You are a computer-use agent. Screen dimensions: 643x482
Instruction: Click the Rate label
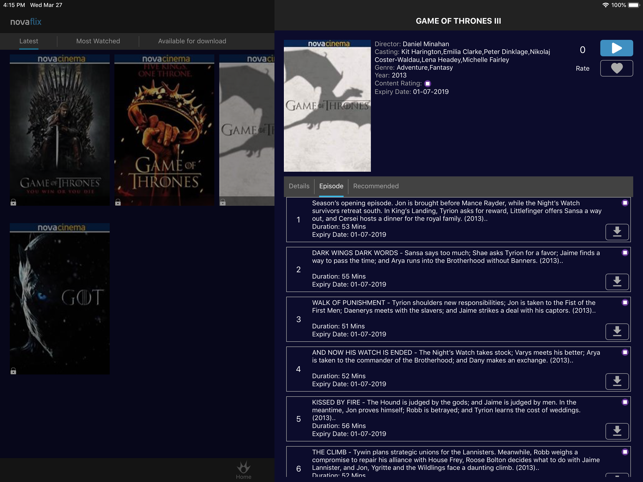(x=582, y=69)
